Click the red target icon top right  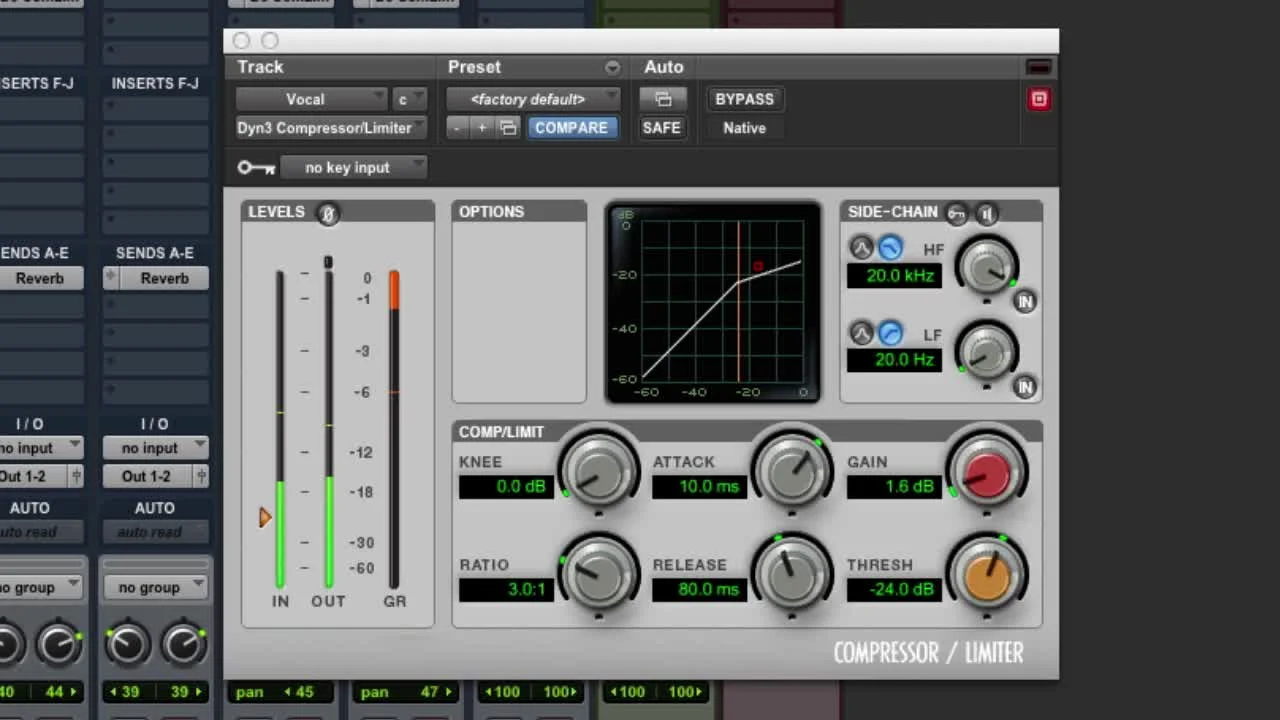1038,99
